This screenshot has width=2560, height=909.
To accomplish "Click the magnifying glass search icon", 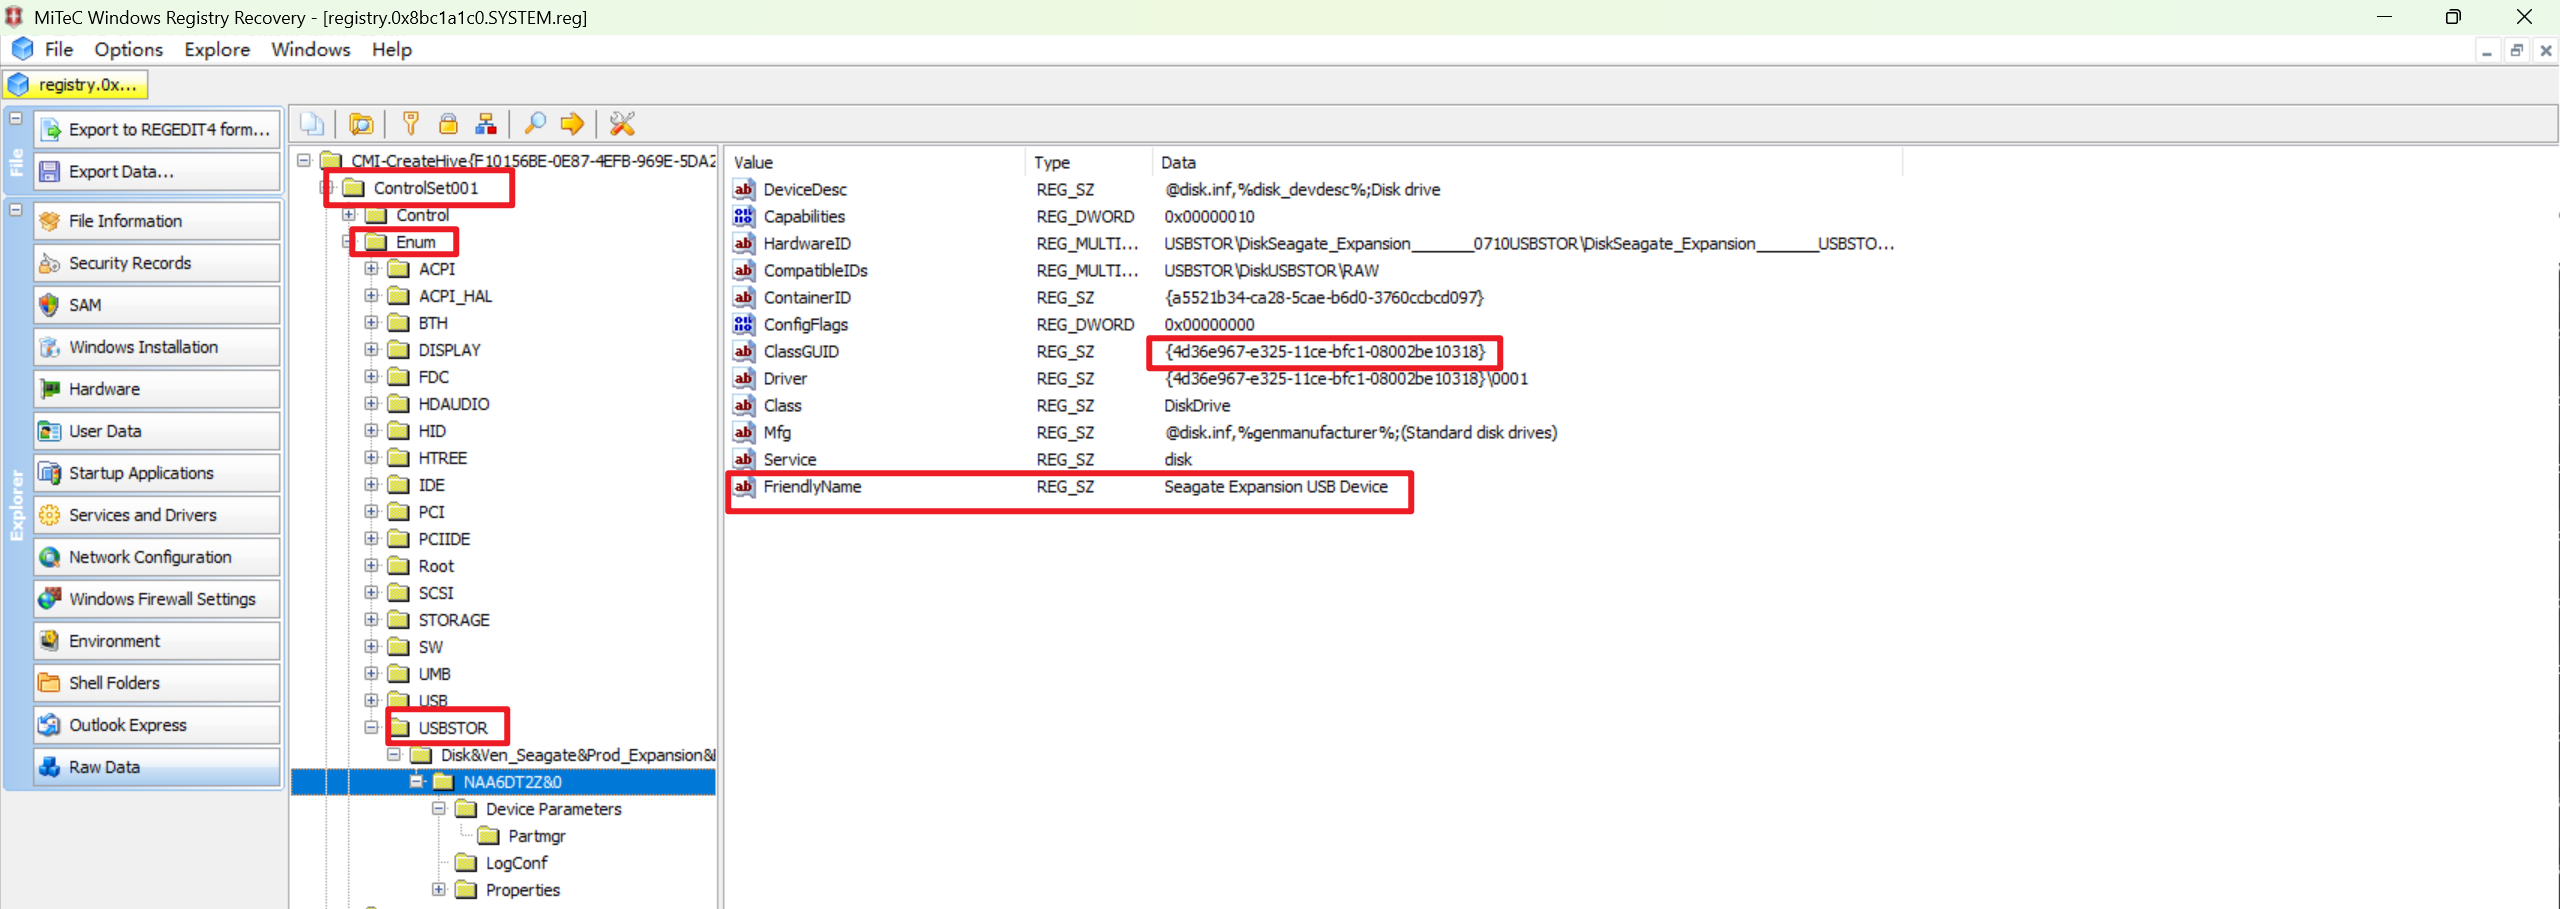I will pos(535,124).
